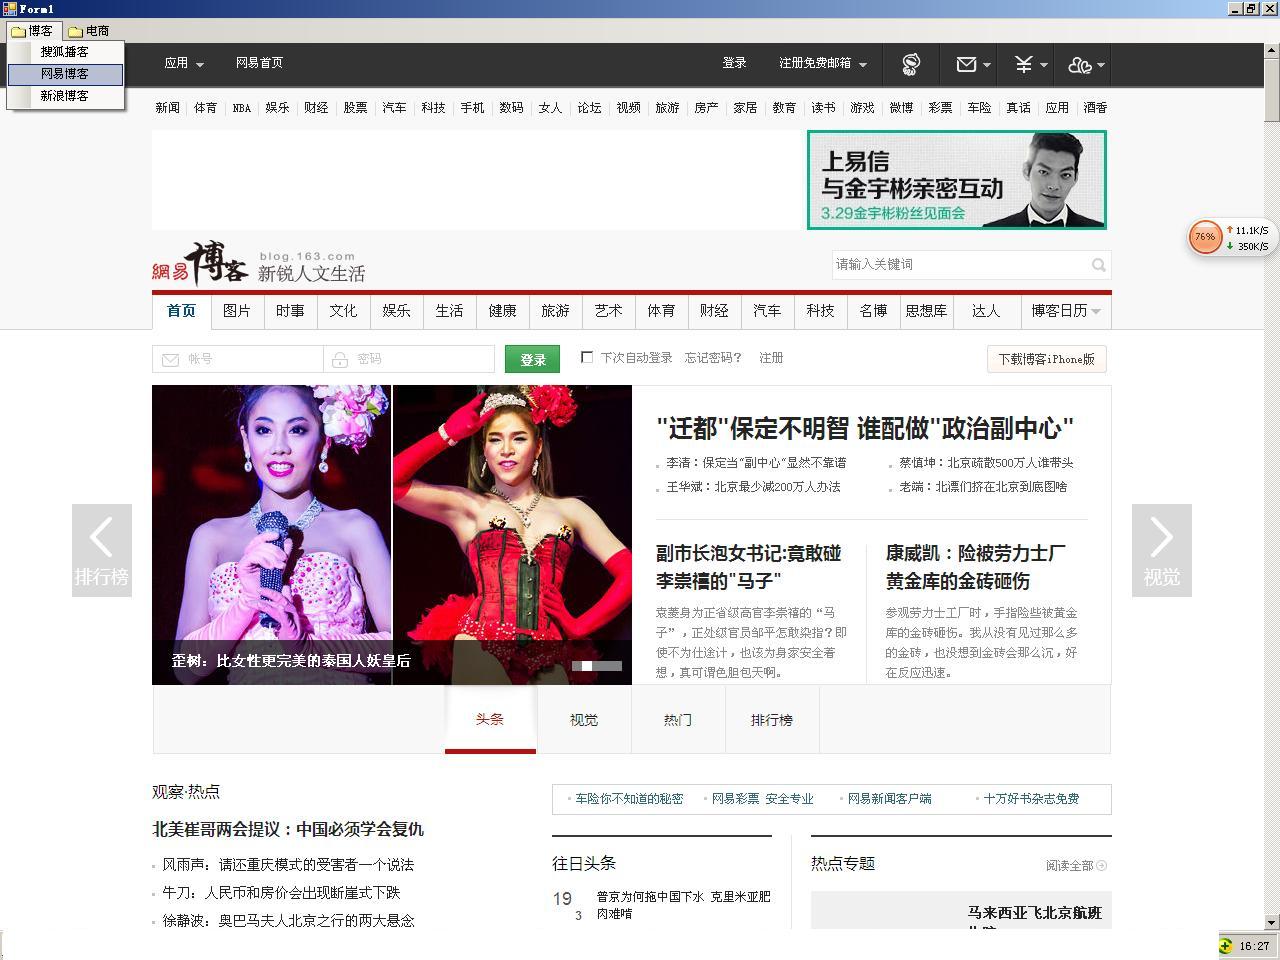The height and width of the screenshot is (960, 1280).
Task: Click the 上易信 金宇彬 banner ad
Action: (957, 180)
